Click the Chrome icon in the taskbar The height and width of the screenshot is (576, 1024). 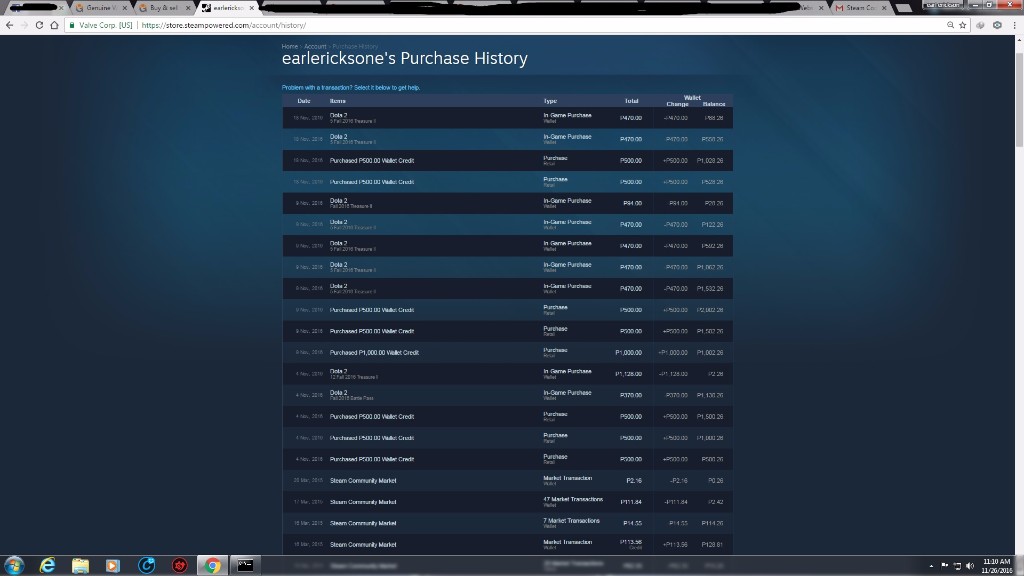(x=211, y=565)
